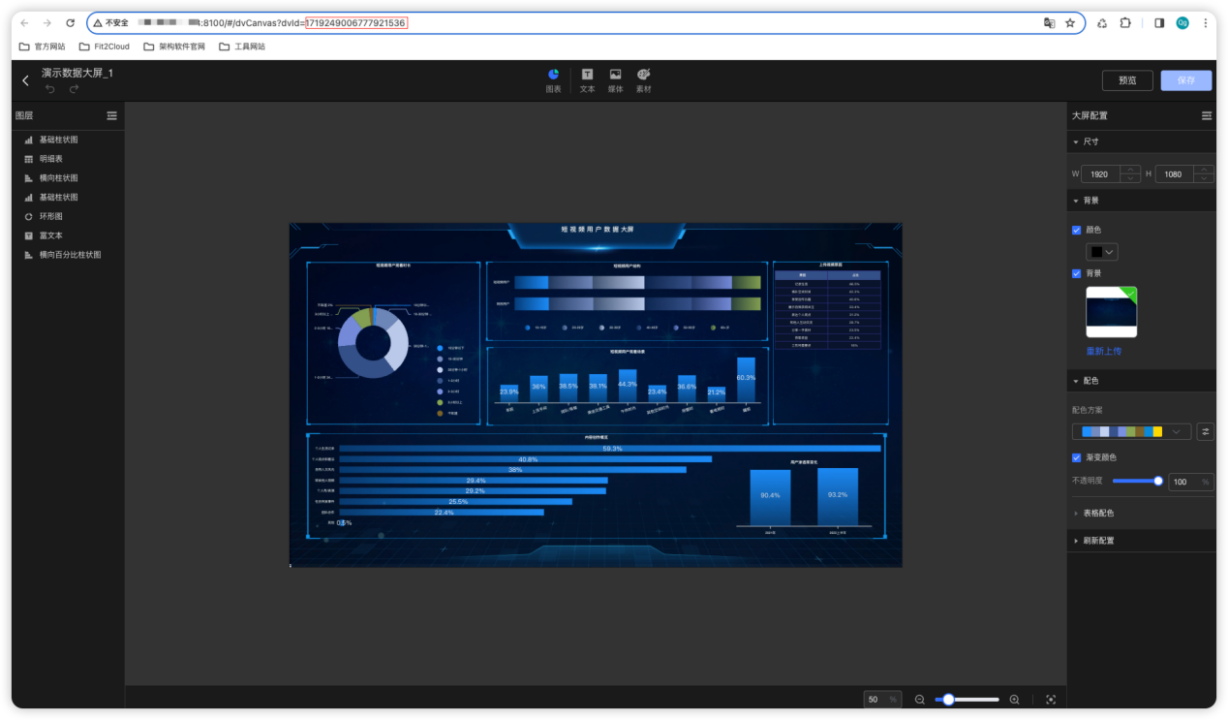Screen dimensions: 1228x720
Task: Select the 横向百分比柱状图 layer
Action: point(67,255)
